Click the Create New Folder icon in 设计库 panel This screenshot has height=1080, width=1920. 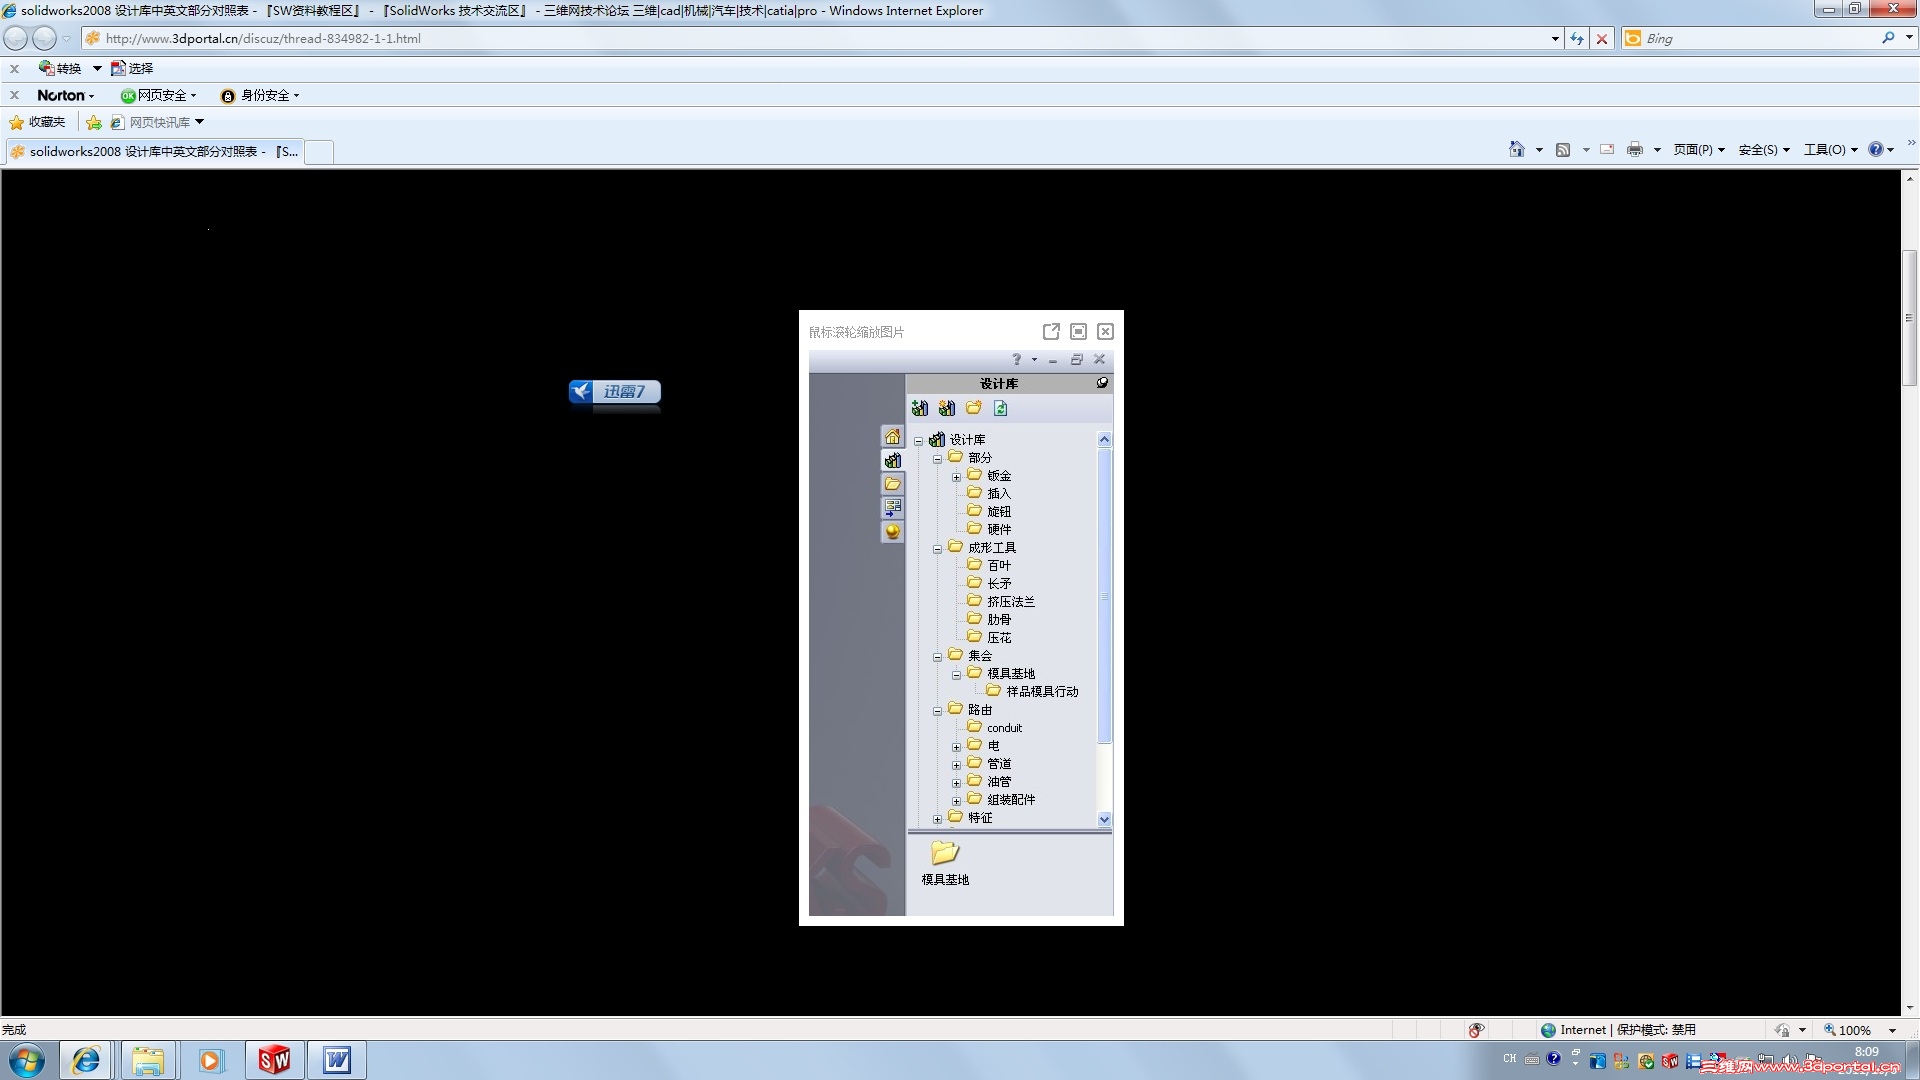973,408
